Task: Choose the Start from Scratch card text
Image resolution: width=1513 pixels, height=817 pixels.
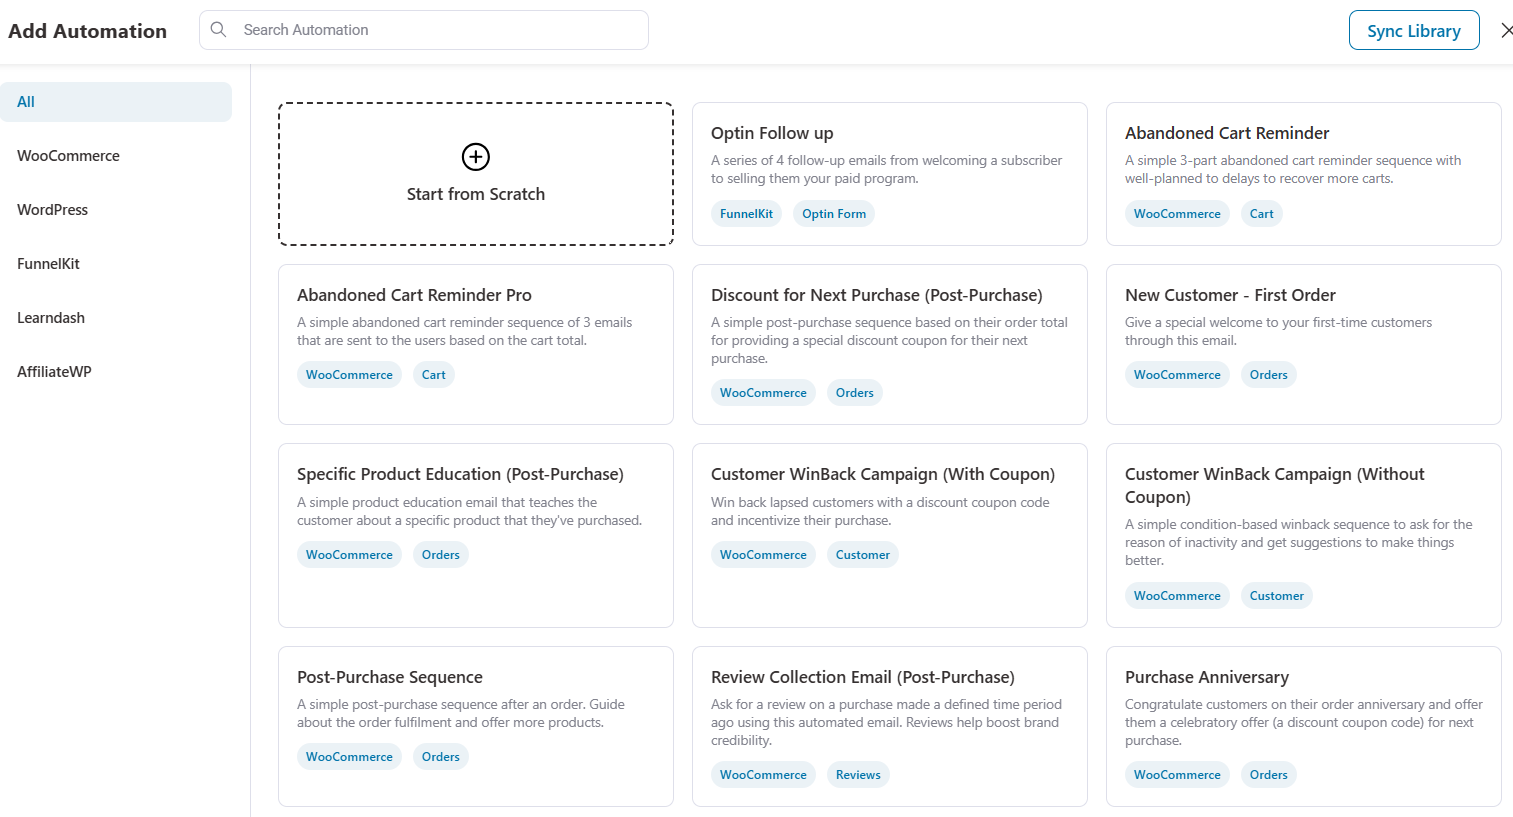Action: click(x=476, y=194)
